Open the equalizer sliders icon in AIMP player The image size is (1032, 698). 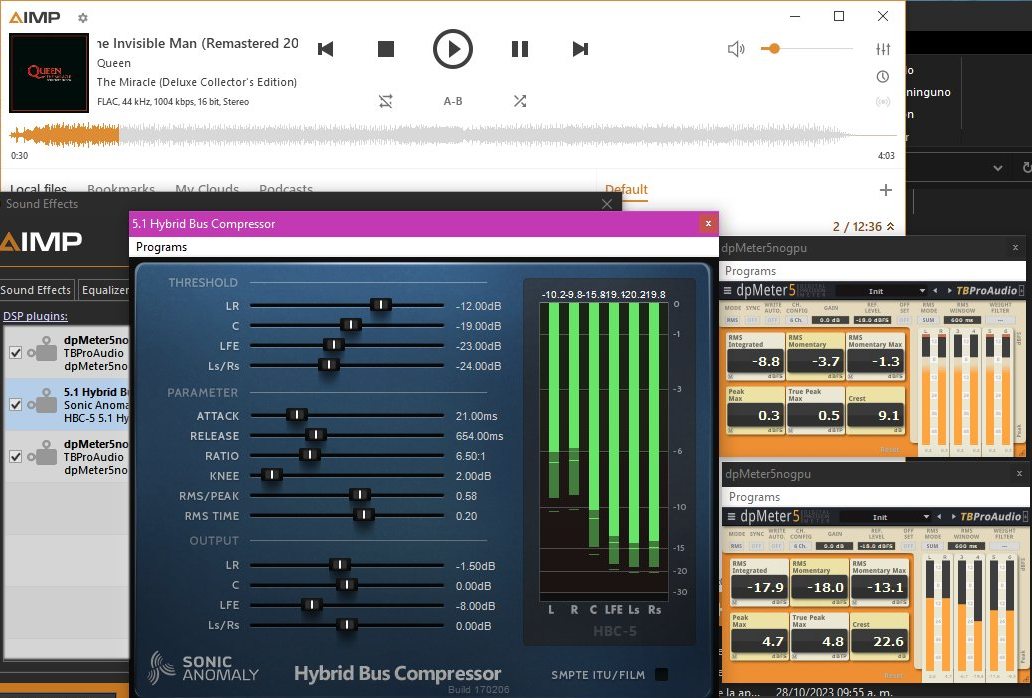coord(883,49)
